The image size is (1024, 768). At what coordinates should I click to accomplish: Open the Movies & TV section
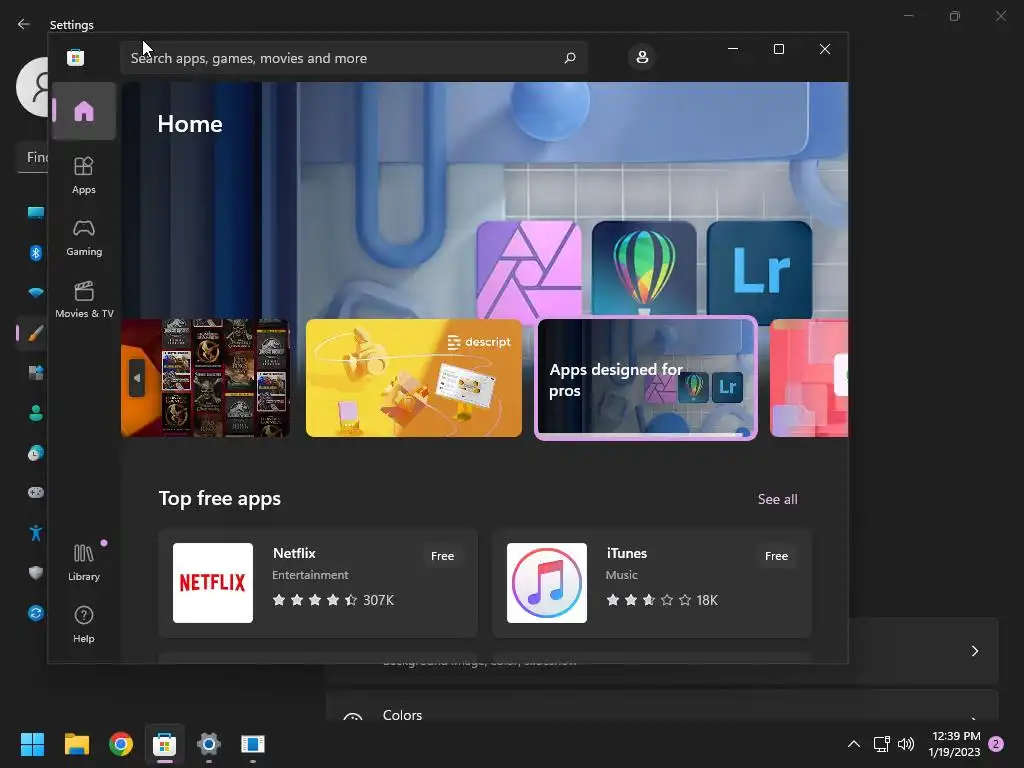click(84, 300)
